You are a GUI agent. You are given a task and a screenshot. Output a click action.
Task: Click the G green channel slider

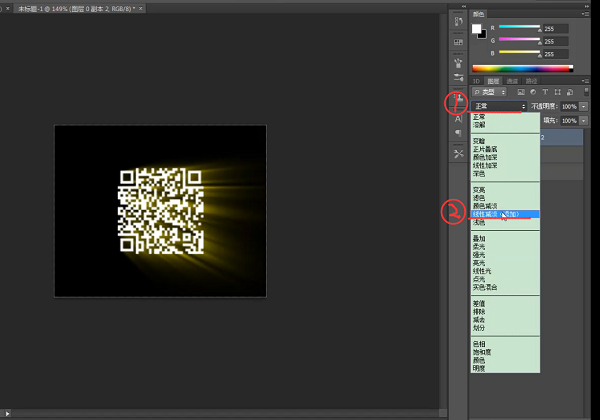pos(520,40)
